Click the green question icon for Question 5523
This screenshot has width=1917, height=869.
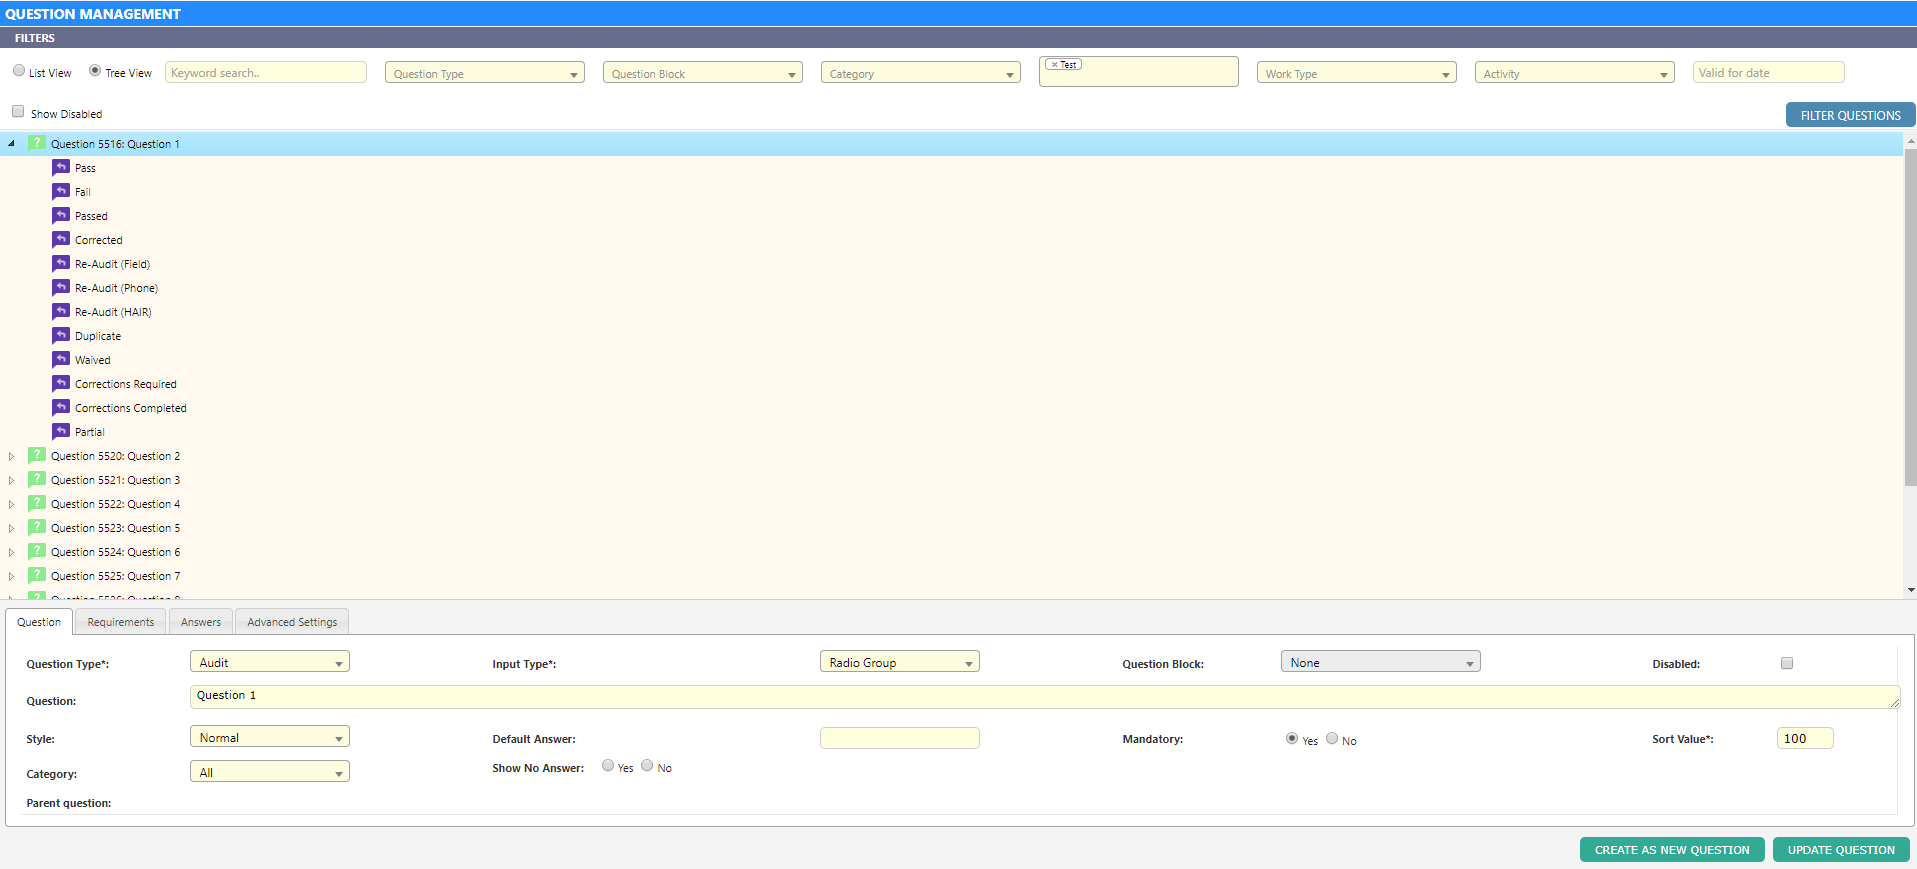tap(37, 527)
